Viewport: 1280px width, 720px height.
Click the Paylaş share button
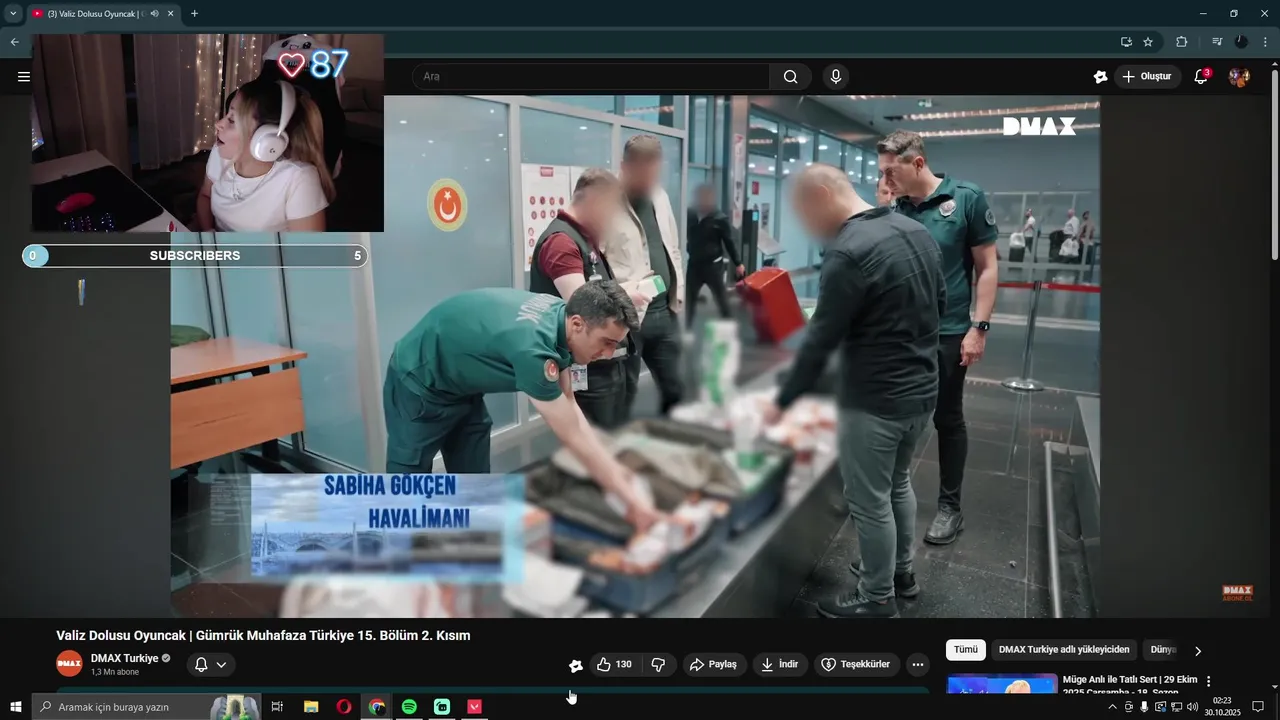click(714, 664)
